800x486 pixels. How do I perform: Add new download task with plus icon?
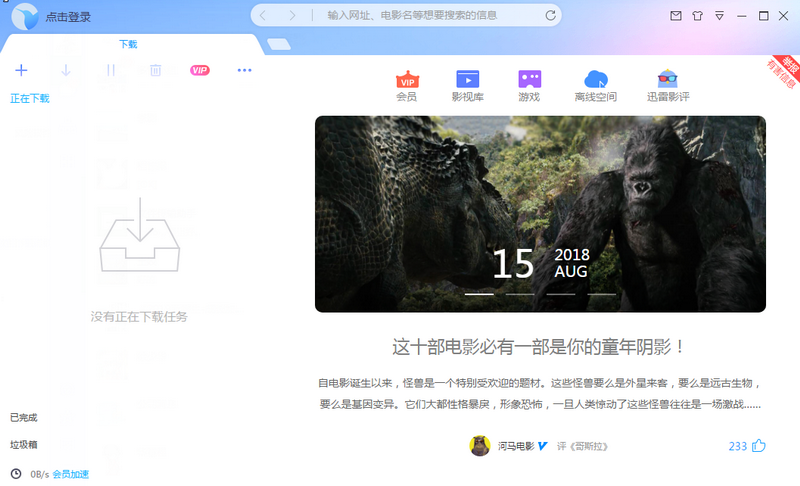[x=21, y=70]
